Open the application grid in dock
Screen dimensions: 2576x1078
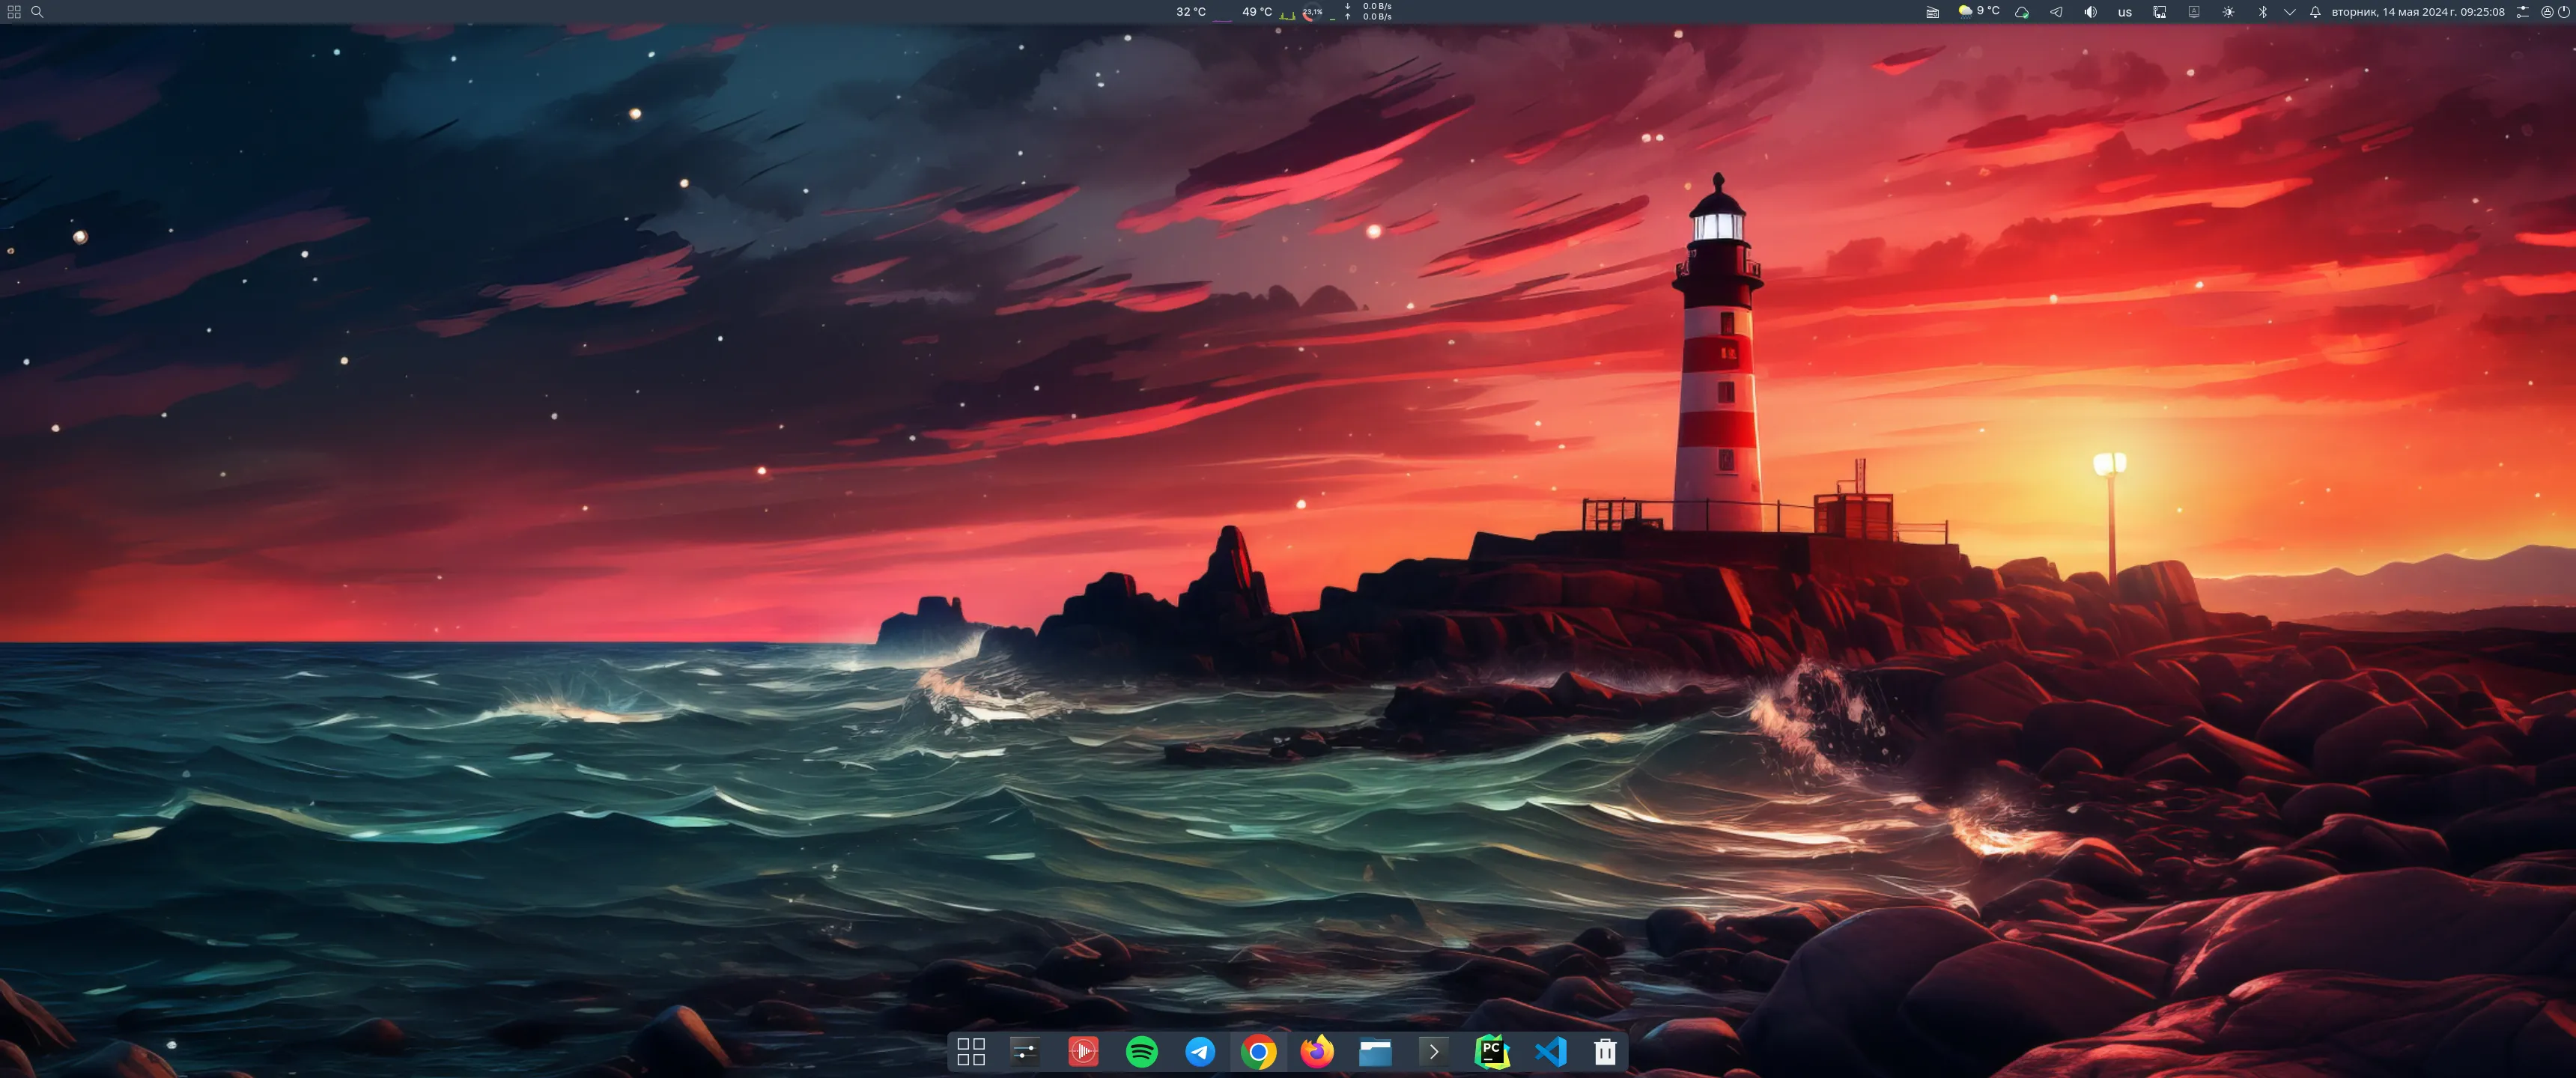click(x=970, y=1051)
